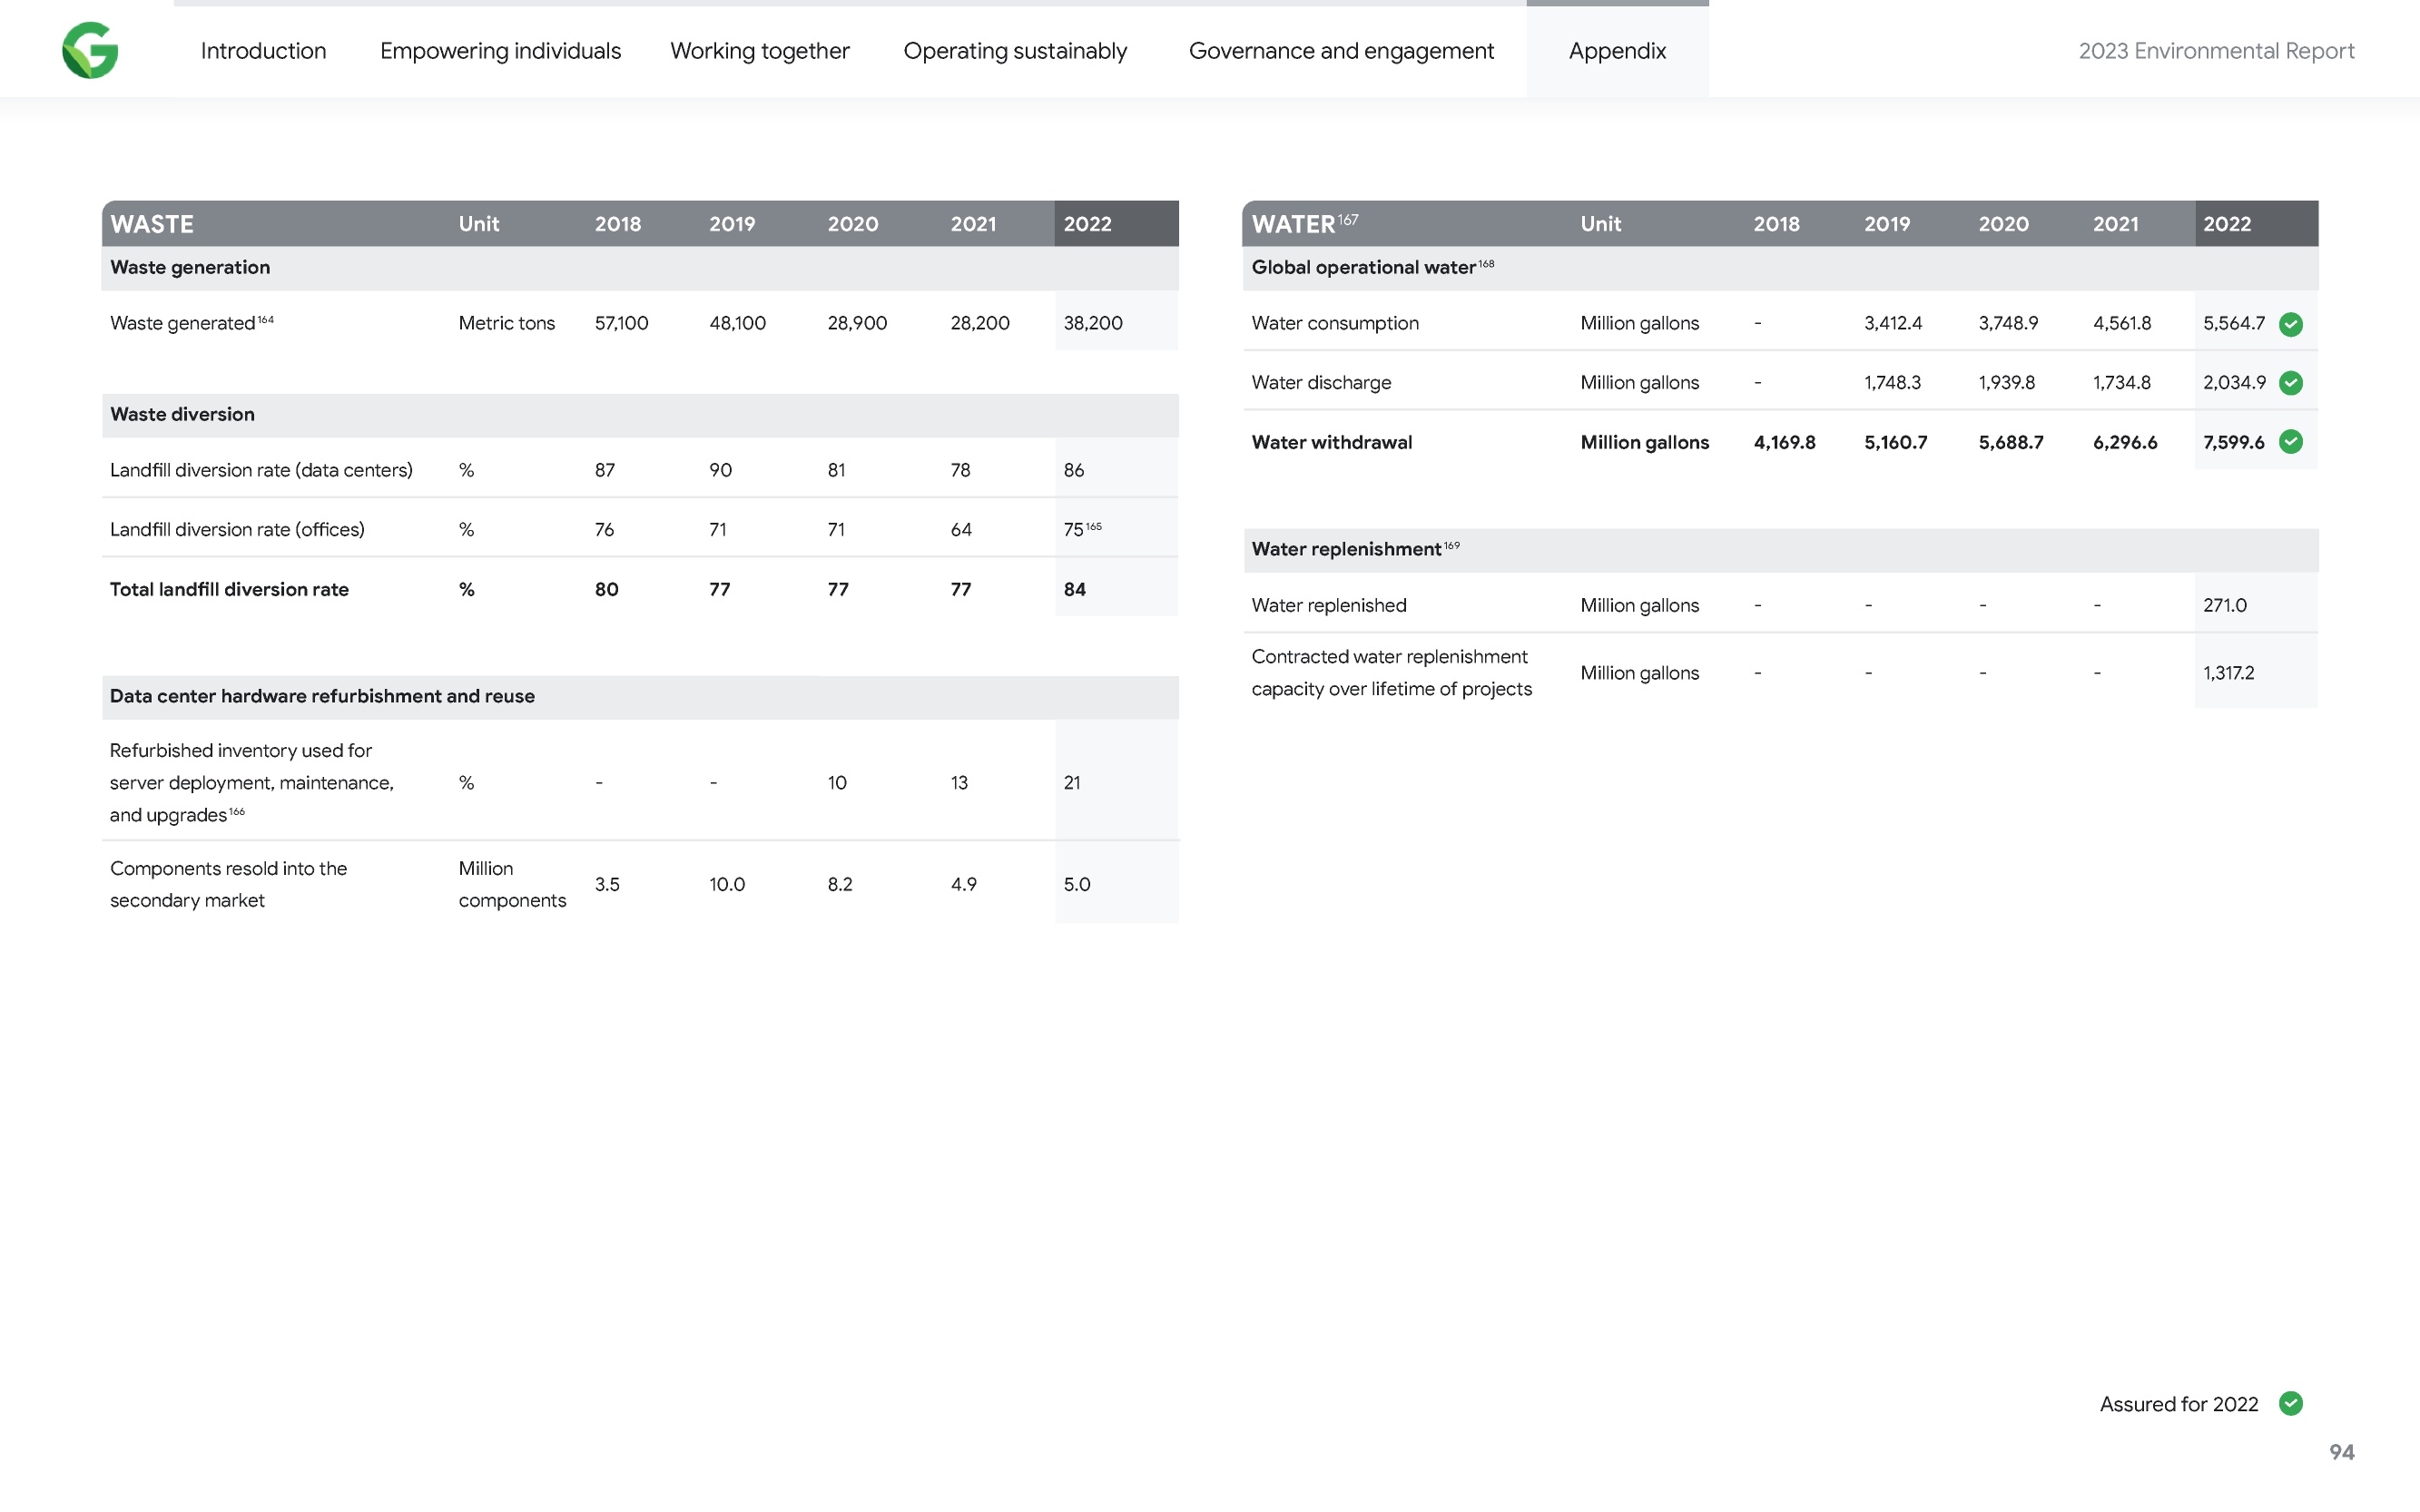The height and width of the screenshot is (1512, 2420).
Task: Click the green G leaf logo
Action: 90,50
